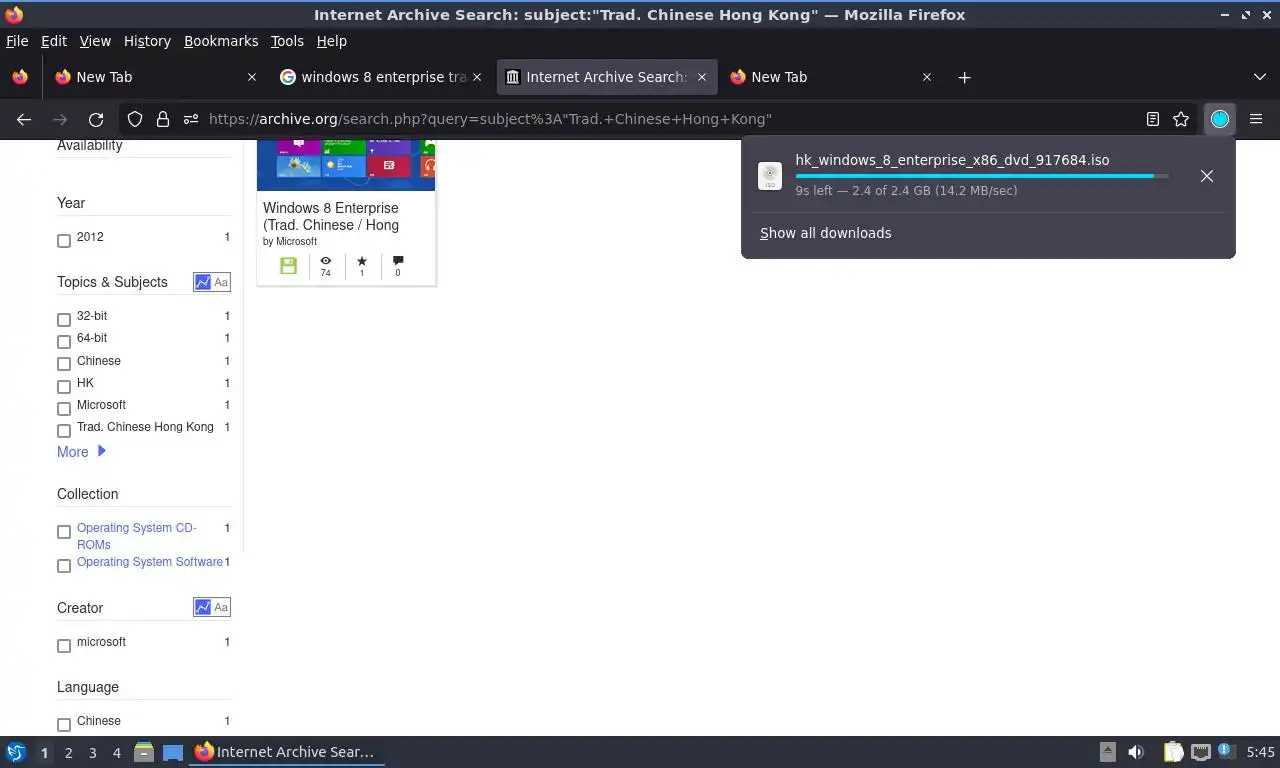This screenshot has height=768, width=1280.
Task: Check Trad. Chinese Hong Kong filter
Action: point(64,431)
